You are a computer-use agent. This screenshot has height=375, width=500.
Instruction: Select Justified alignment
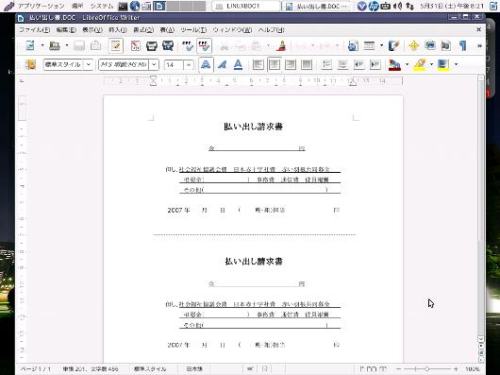(x=307, y=64)
